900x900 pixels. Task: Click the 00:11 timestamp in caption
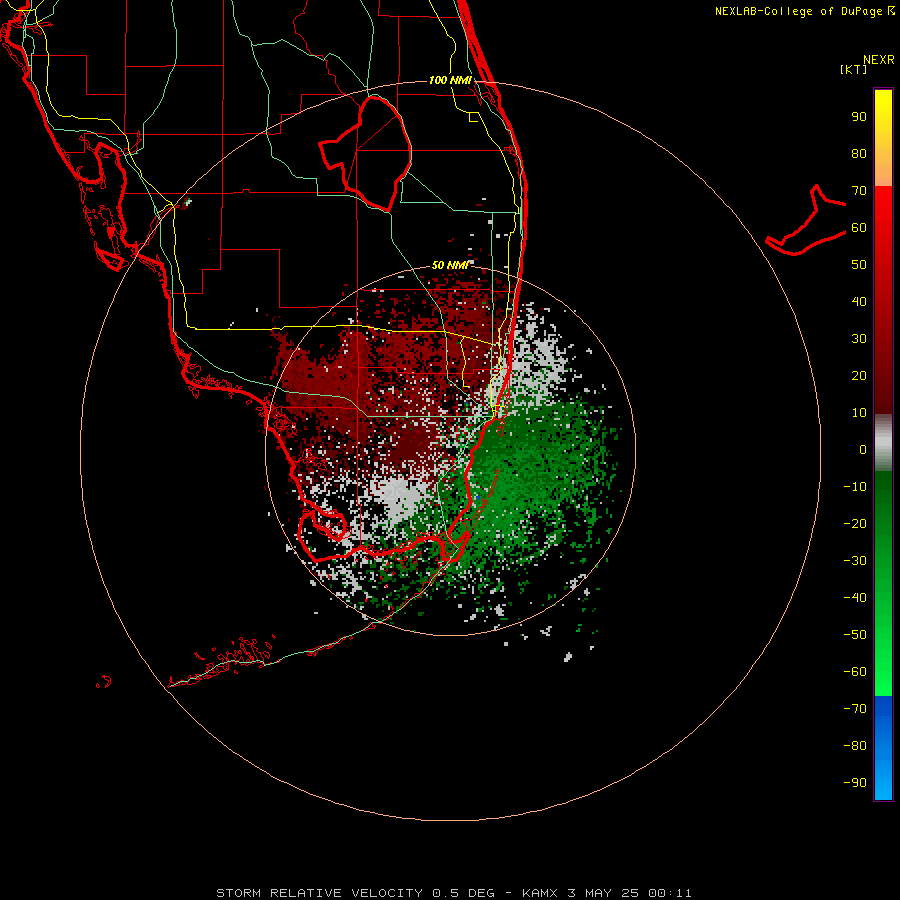tap(670, 893)
